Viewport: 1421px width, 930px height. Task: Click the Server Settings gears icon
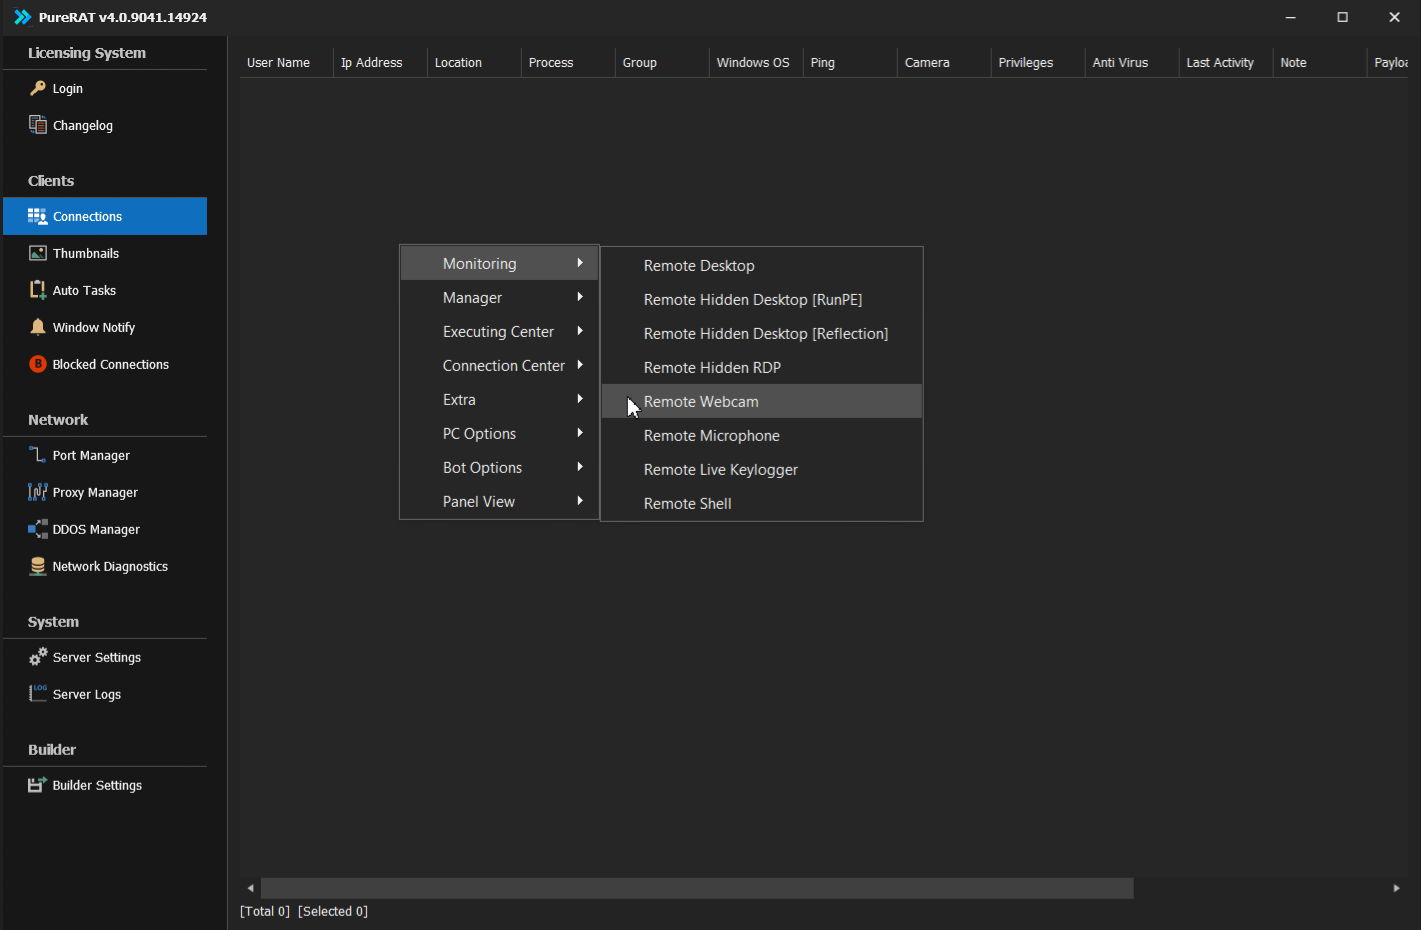click(x=38, y=657)
